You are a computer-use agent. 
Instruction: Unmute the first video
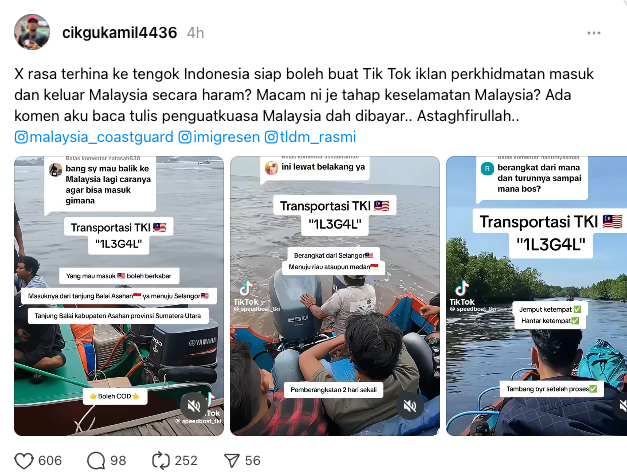click(194, 406)
